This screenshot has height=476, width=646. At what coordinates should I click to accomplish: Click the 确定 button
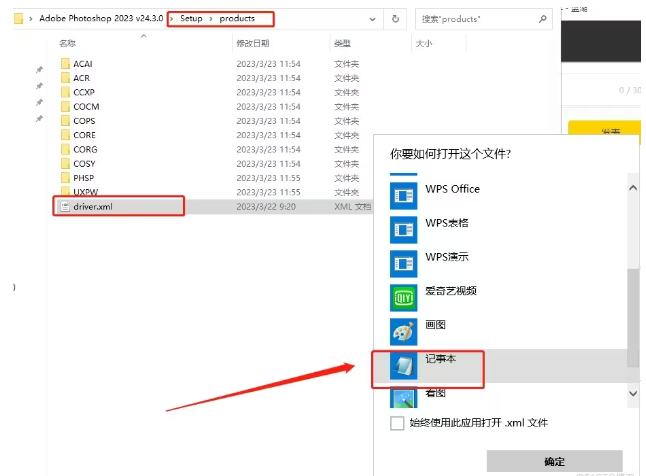[555, 461]
